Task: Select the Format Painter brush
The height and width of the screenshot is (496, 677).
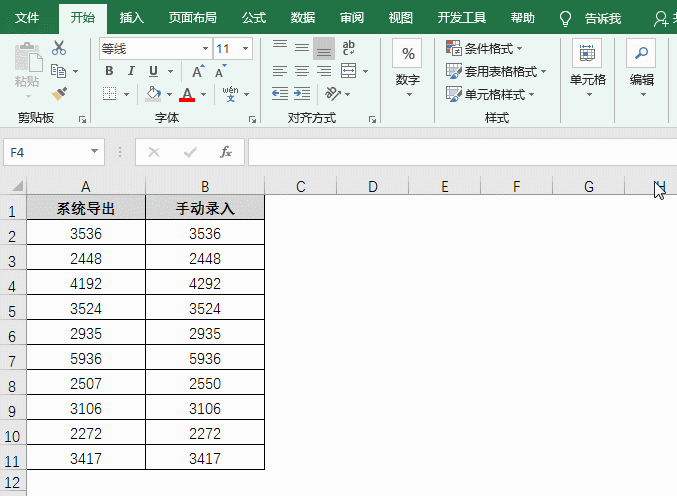Action: (59, 93)
